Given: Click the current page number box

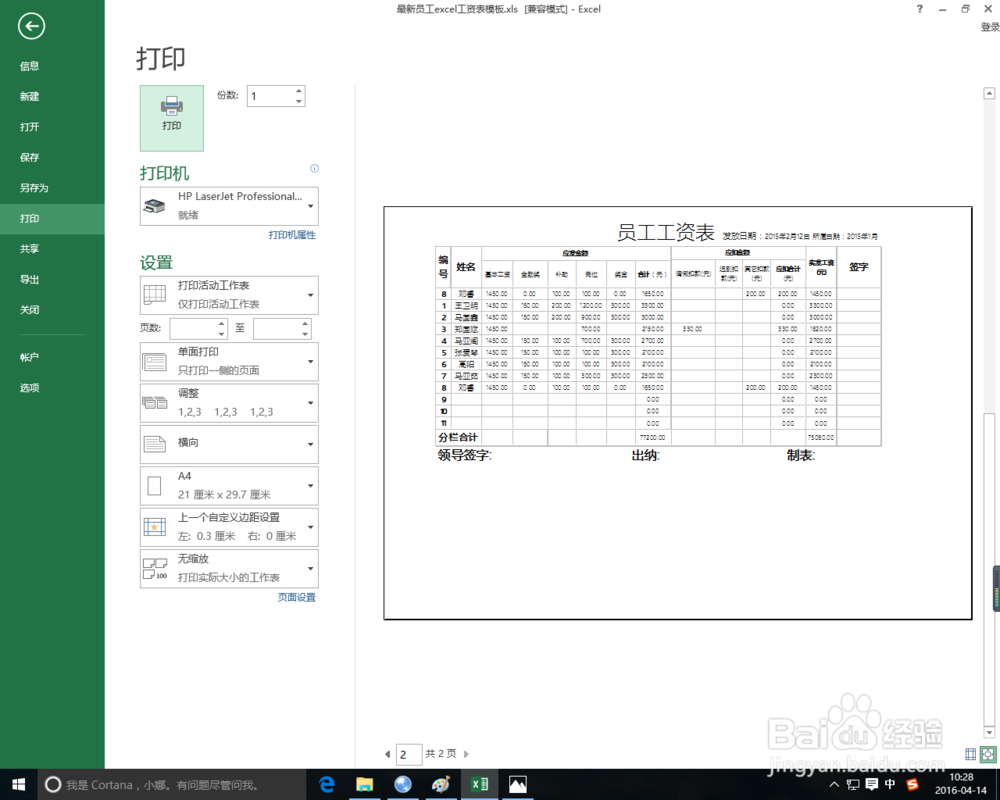Looking at the screenshot, I should 409,754.
